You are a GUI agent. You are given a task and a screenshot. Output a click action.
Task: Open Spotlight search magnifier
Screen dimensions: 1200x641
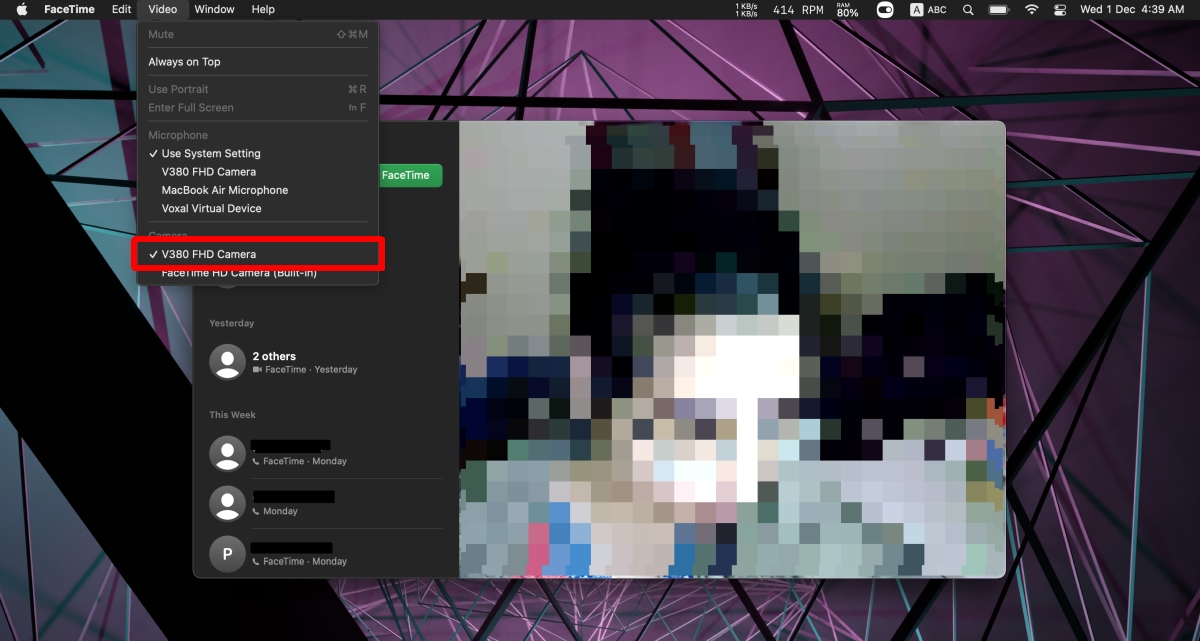[968, 10]
